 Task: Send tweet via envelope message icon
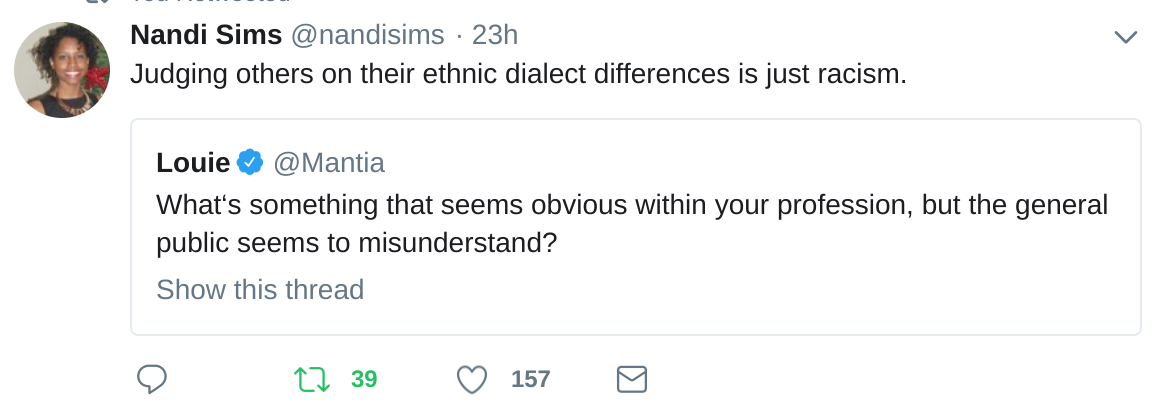tap(631, 379)
